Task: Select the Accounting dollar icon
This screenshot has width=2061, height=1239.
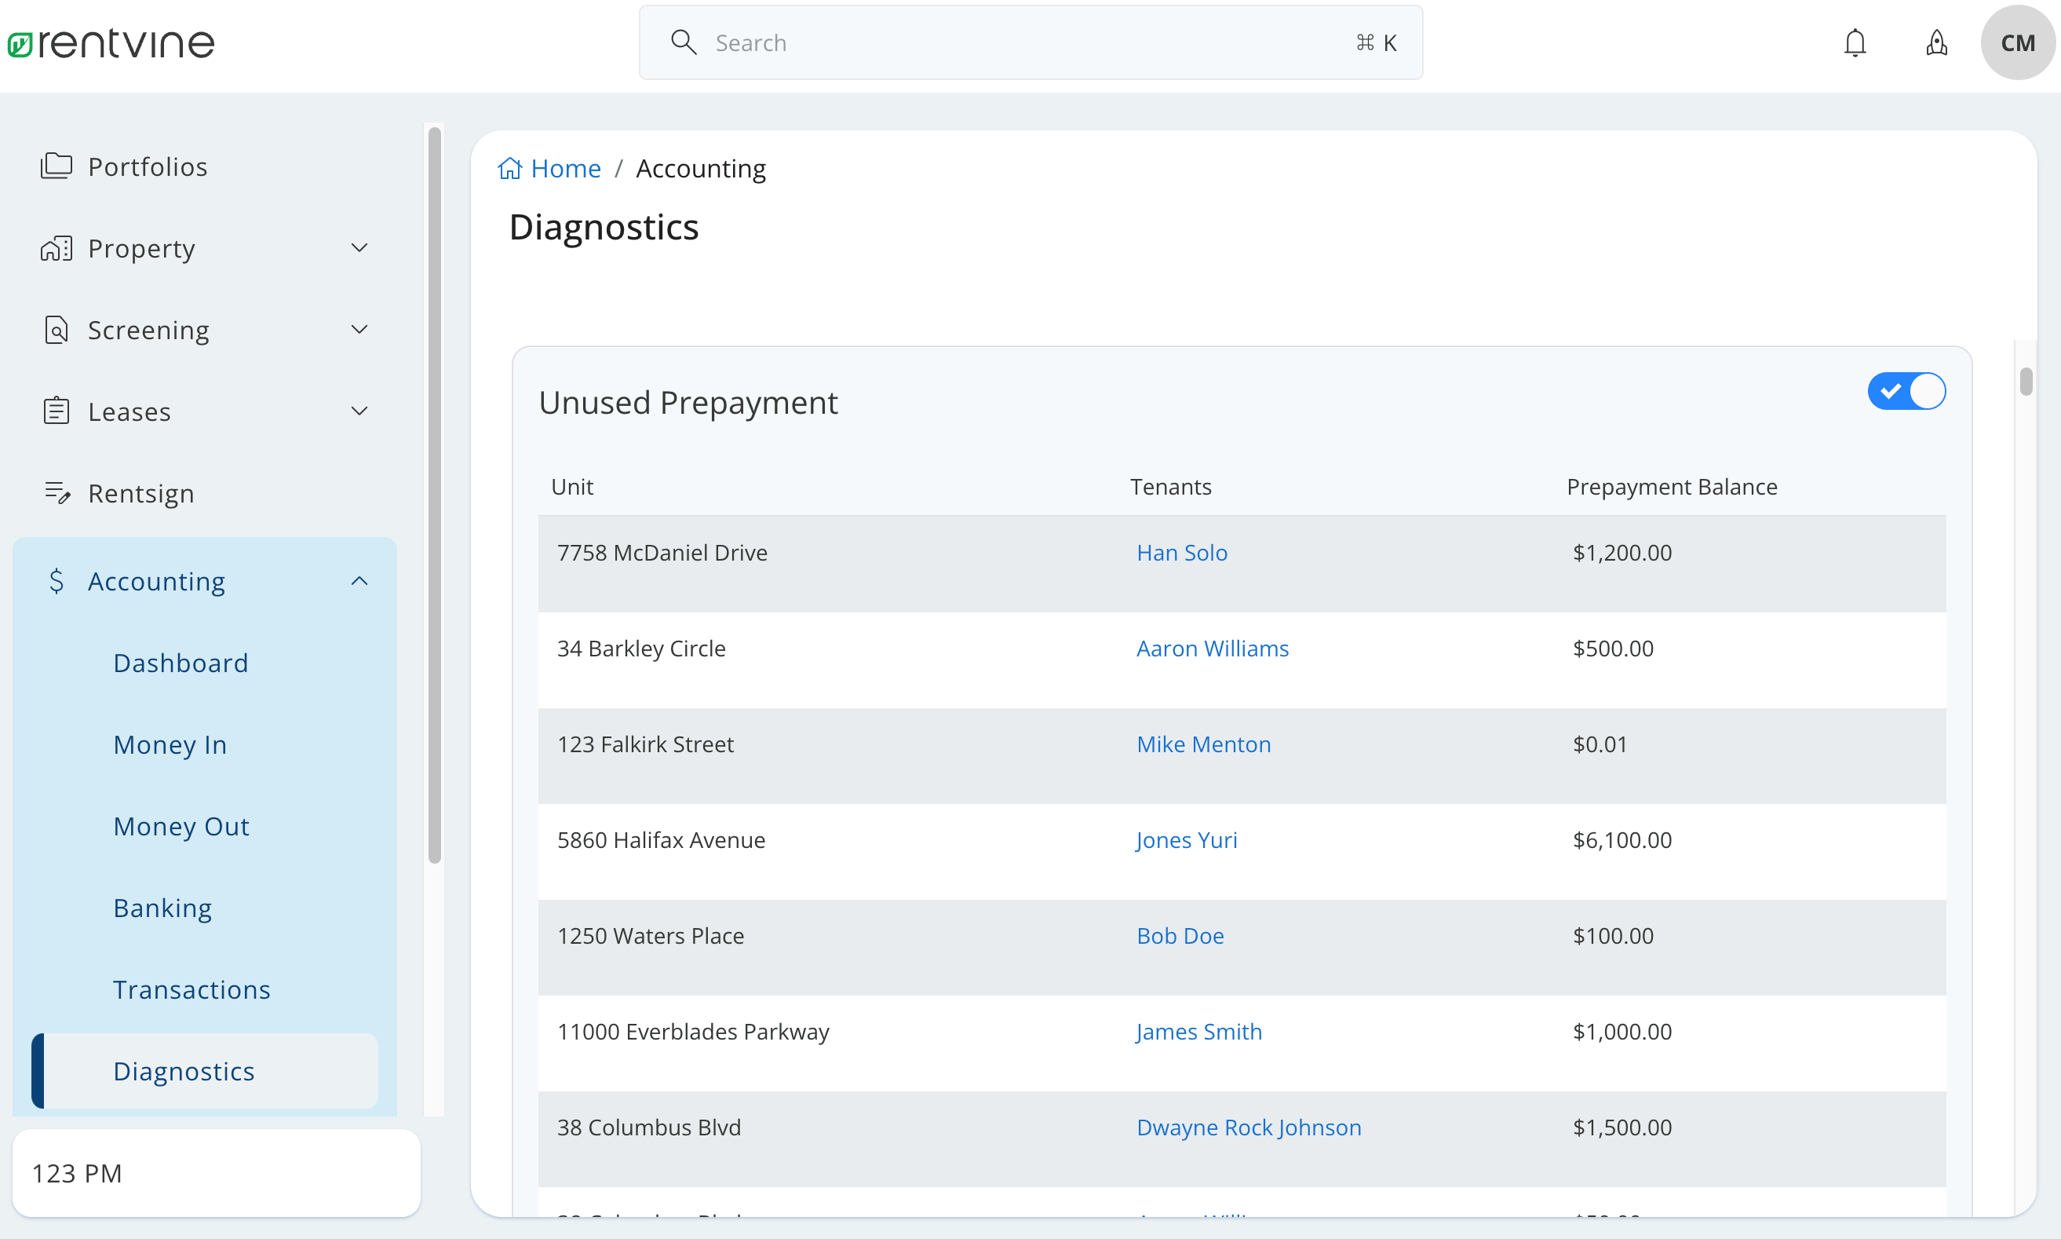Action: point(57,580)
